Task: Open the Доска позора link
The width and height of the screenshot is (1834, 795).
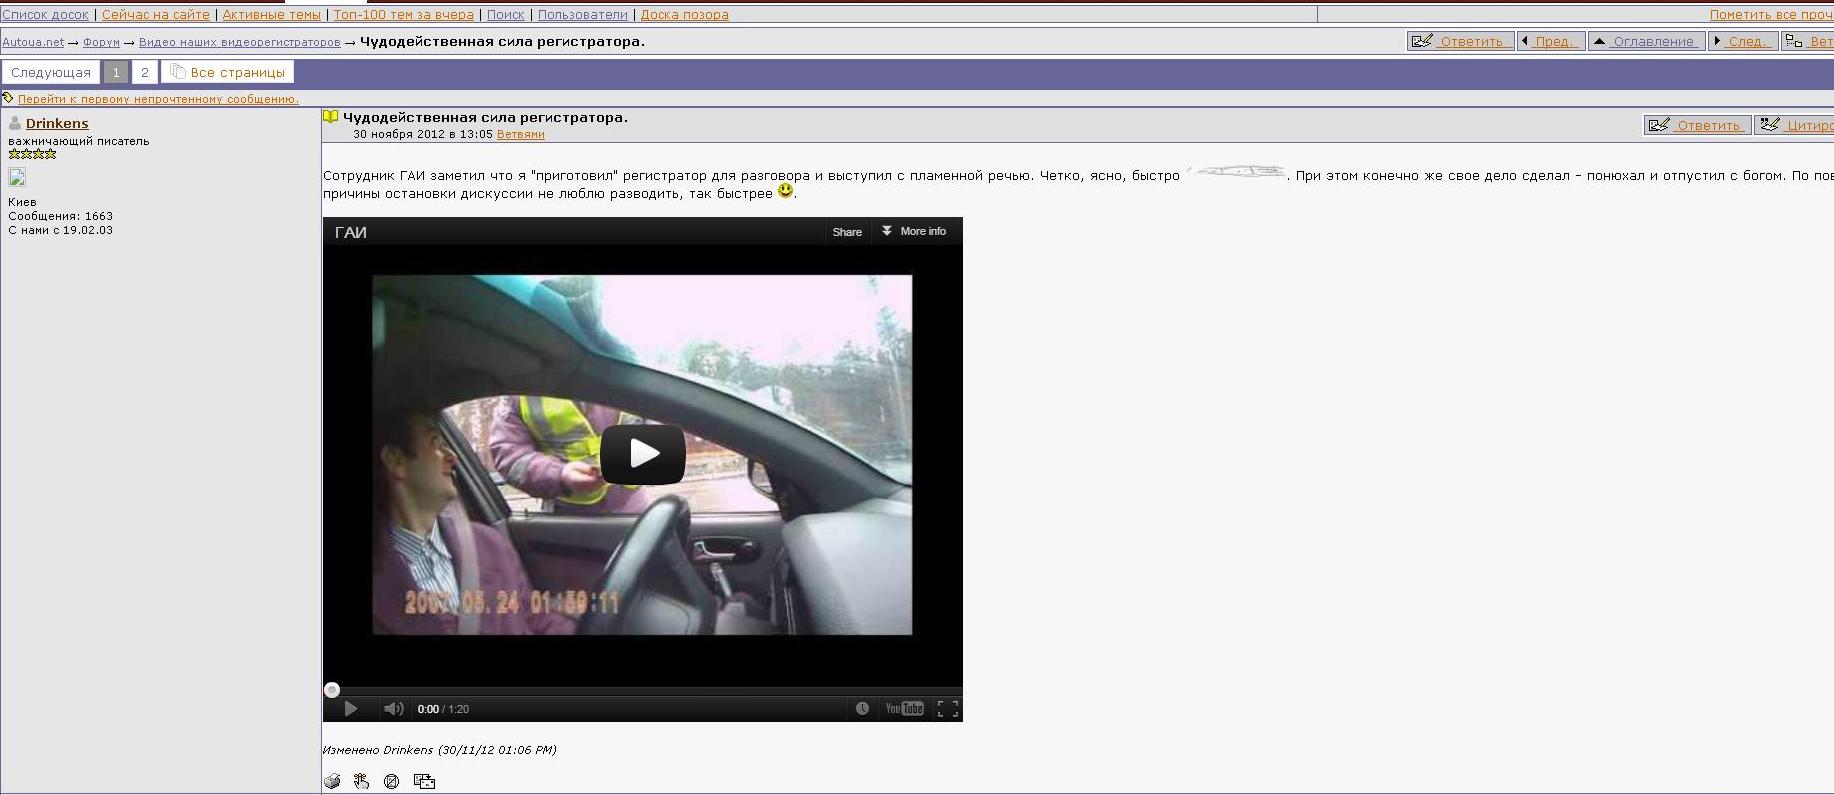Action: (x=684, y=14)
